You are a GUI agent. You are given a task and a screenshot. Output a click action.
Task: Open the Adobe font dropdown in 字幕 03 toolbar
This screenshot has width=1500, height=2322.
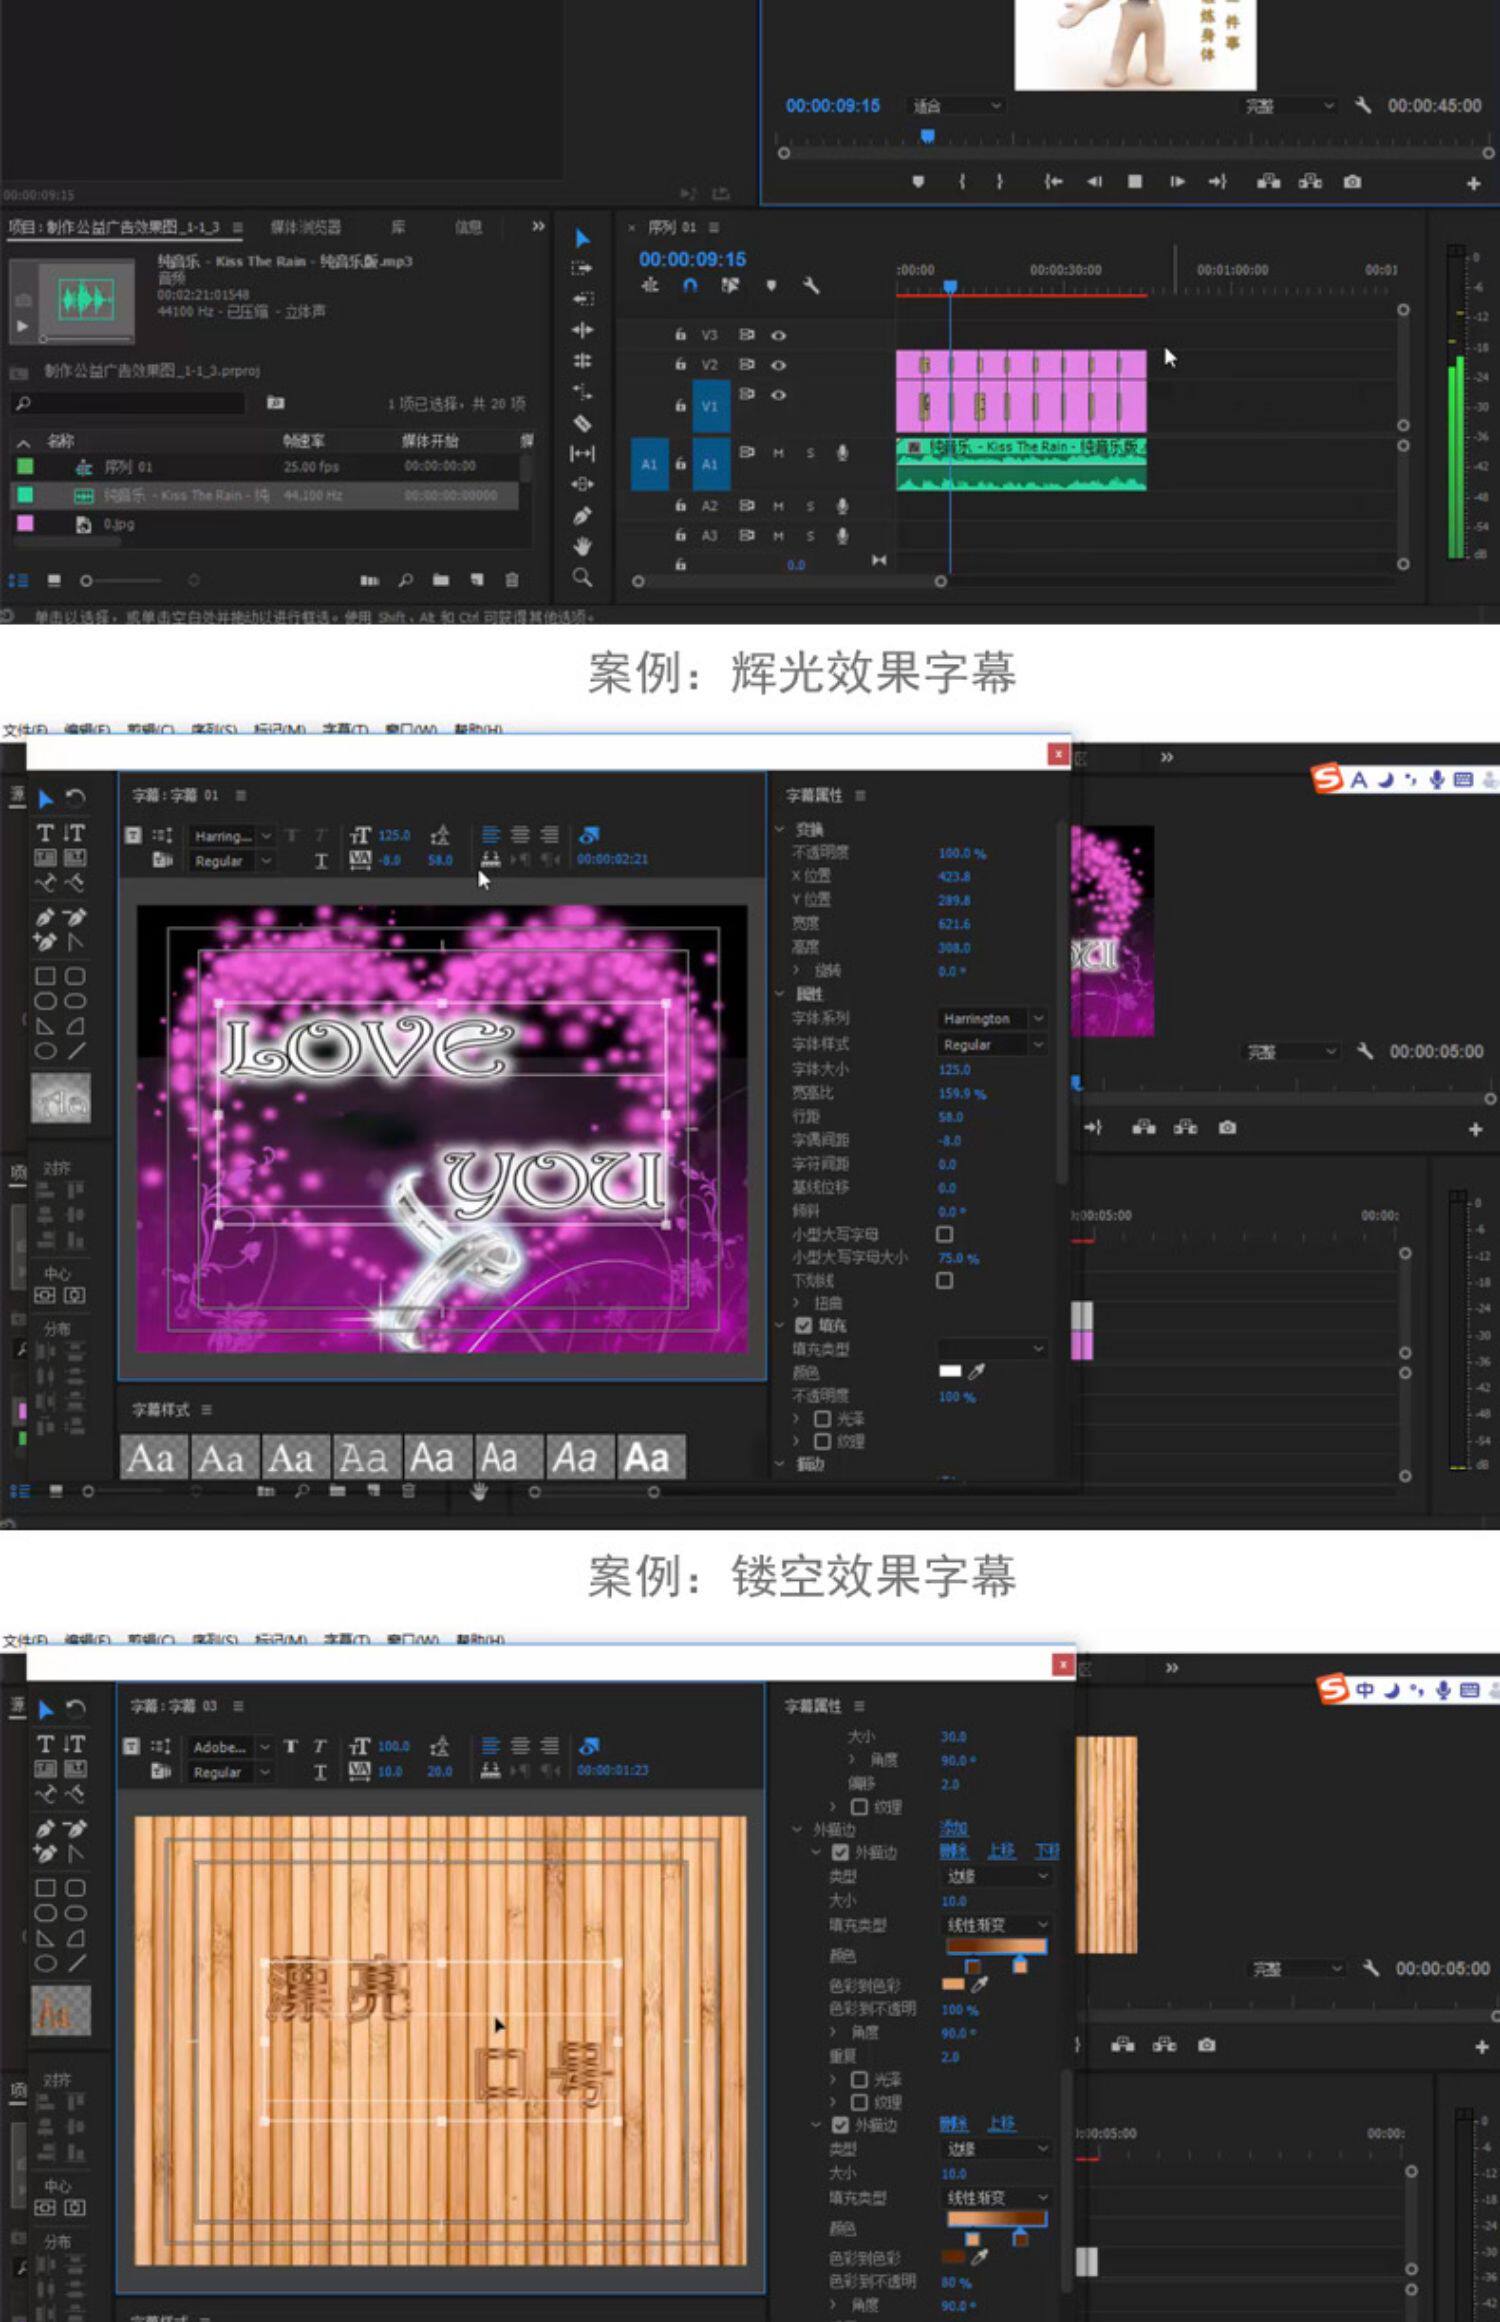pos(231,1746)
